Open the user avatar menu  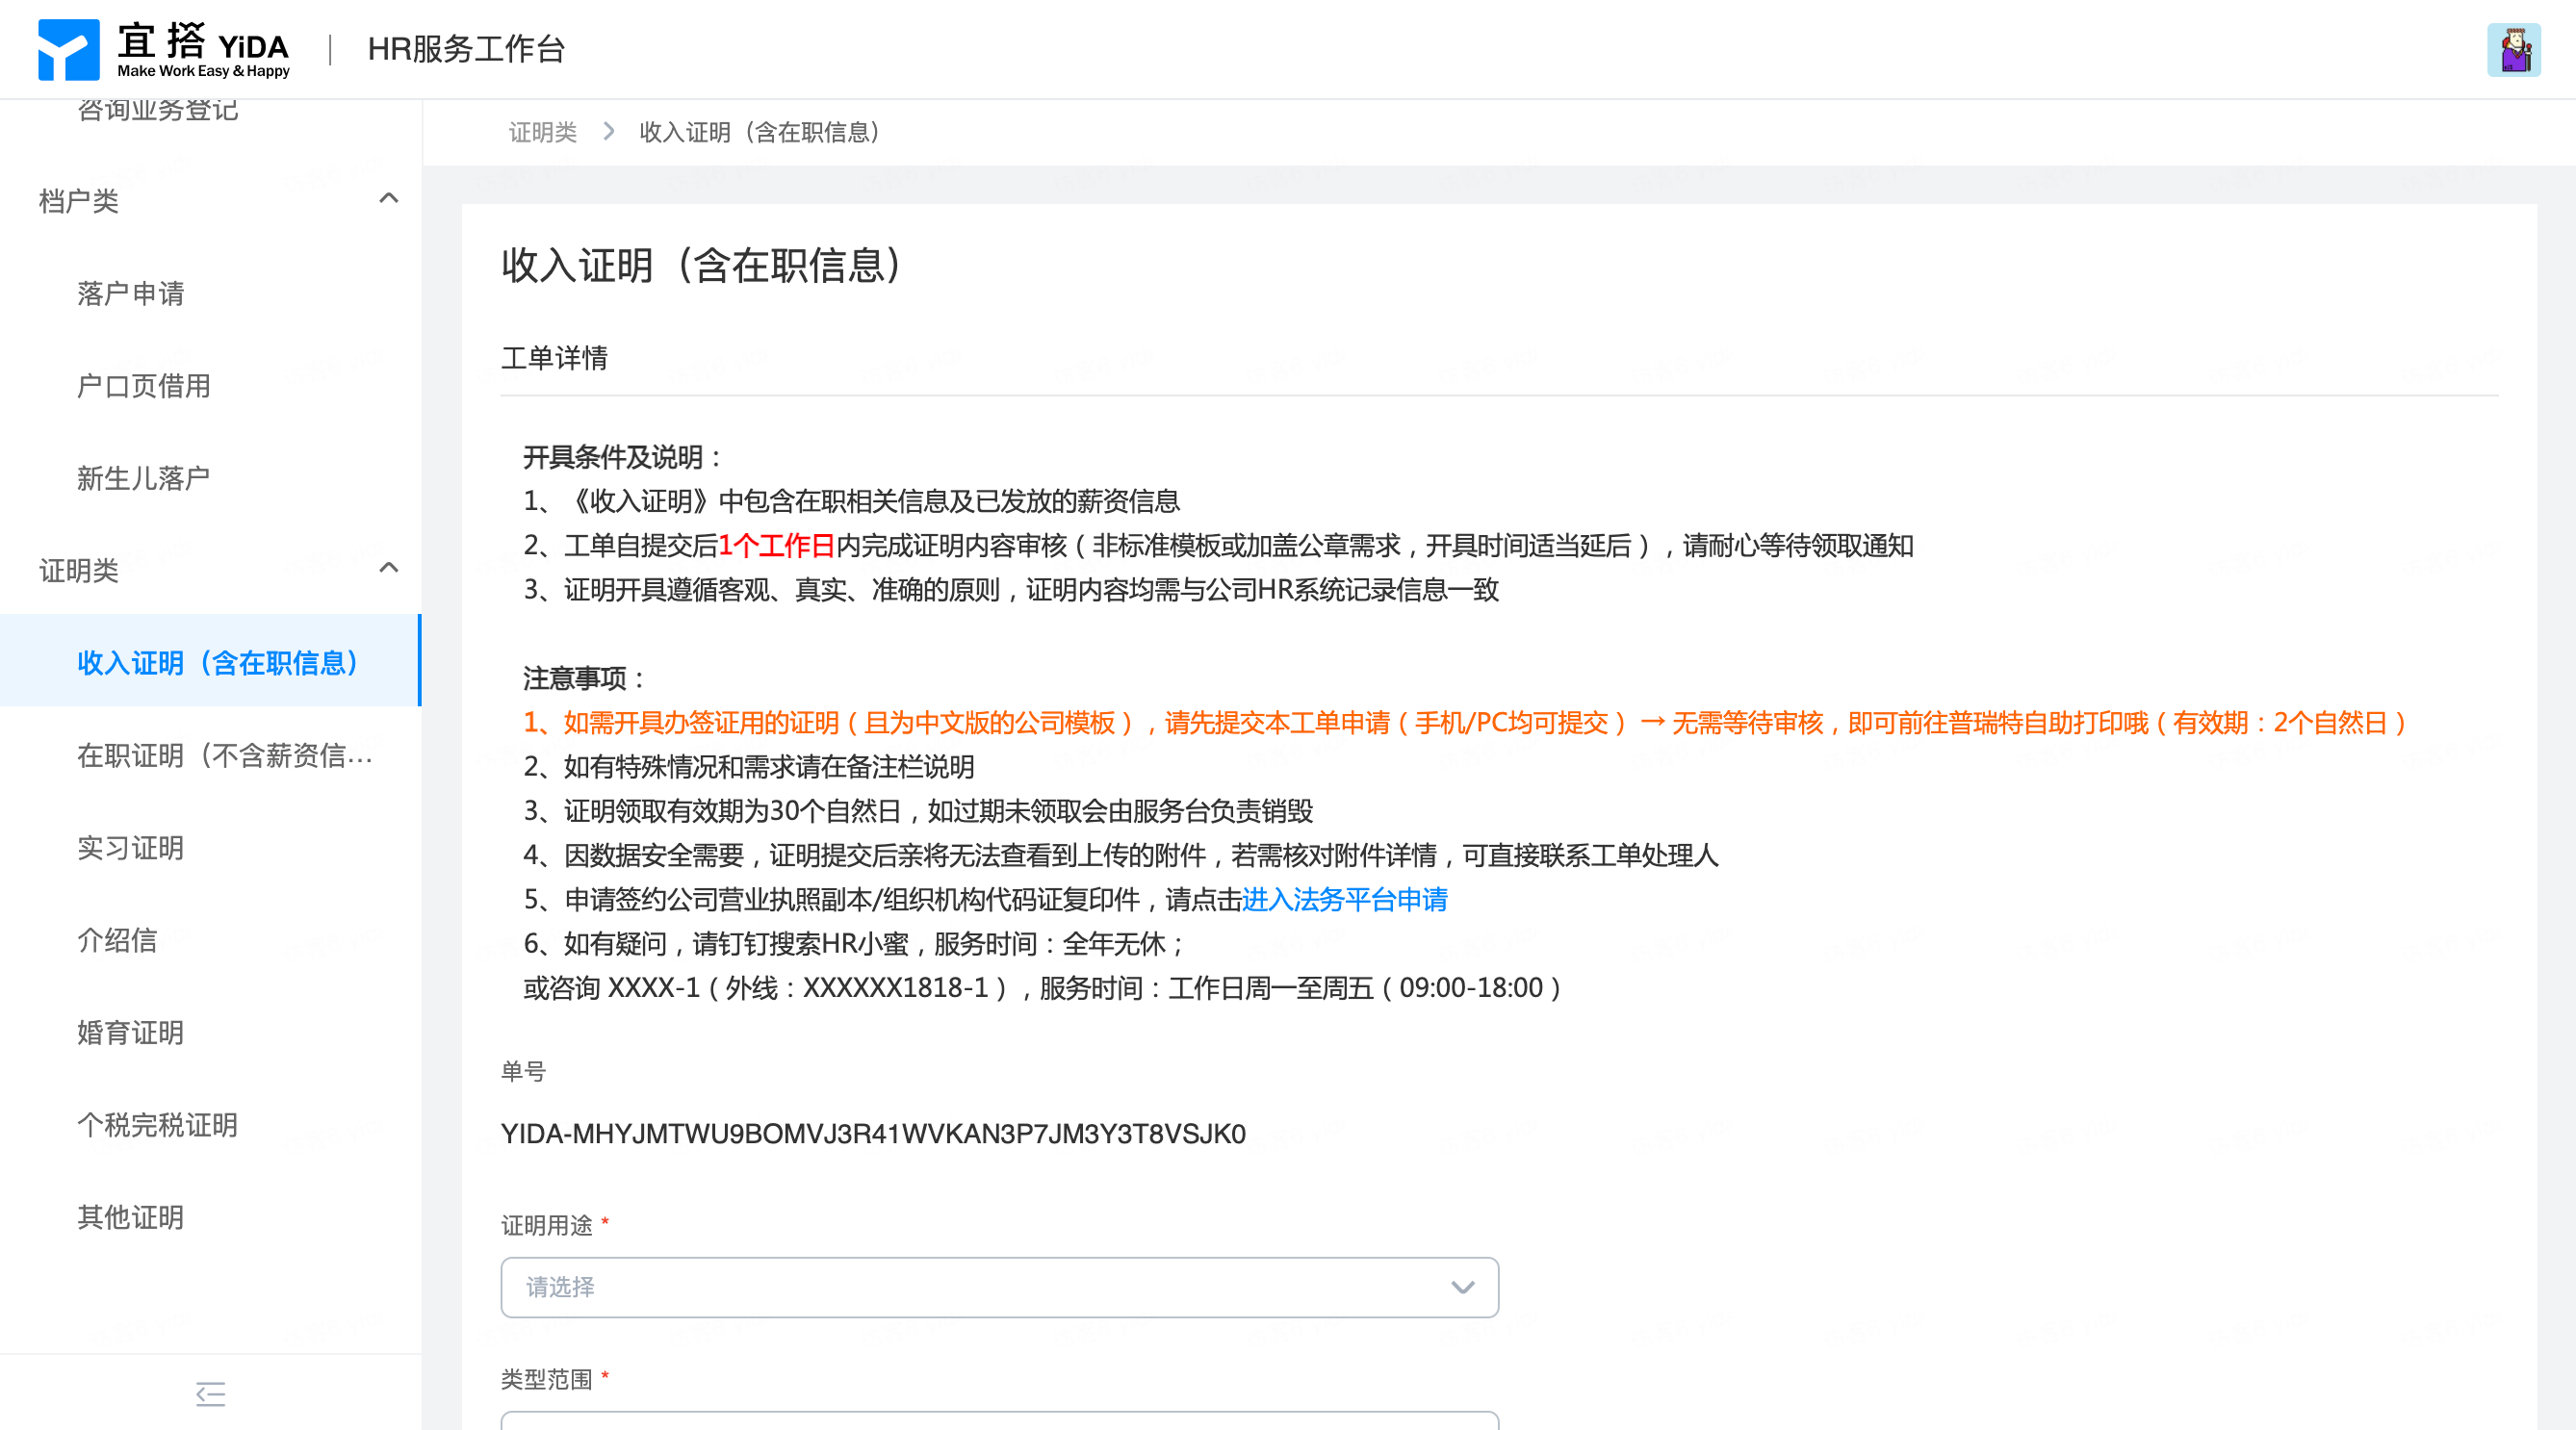[2513, 49]
